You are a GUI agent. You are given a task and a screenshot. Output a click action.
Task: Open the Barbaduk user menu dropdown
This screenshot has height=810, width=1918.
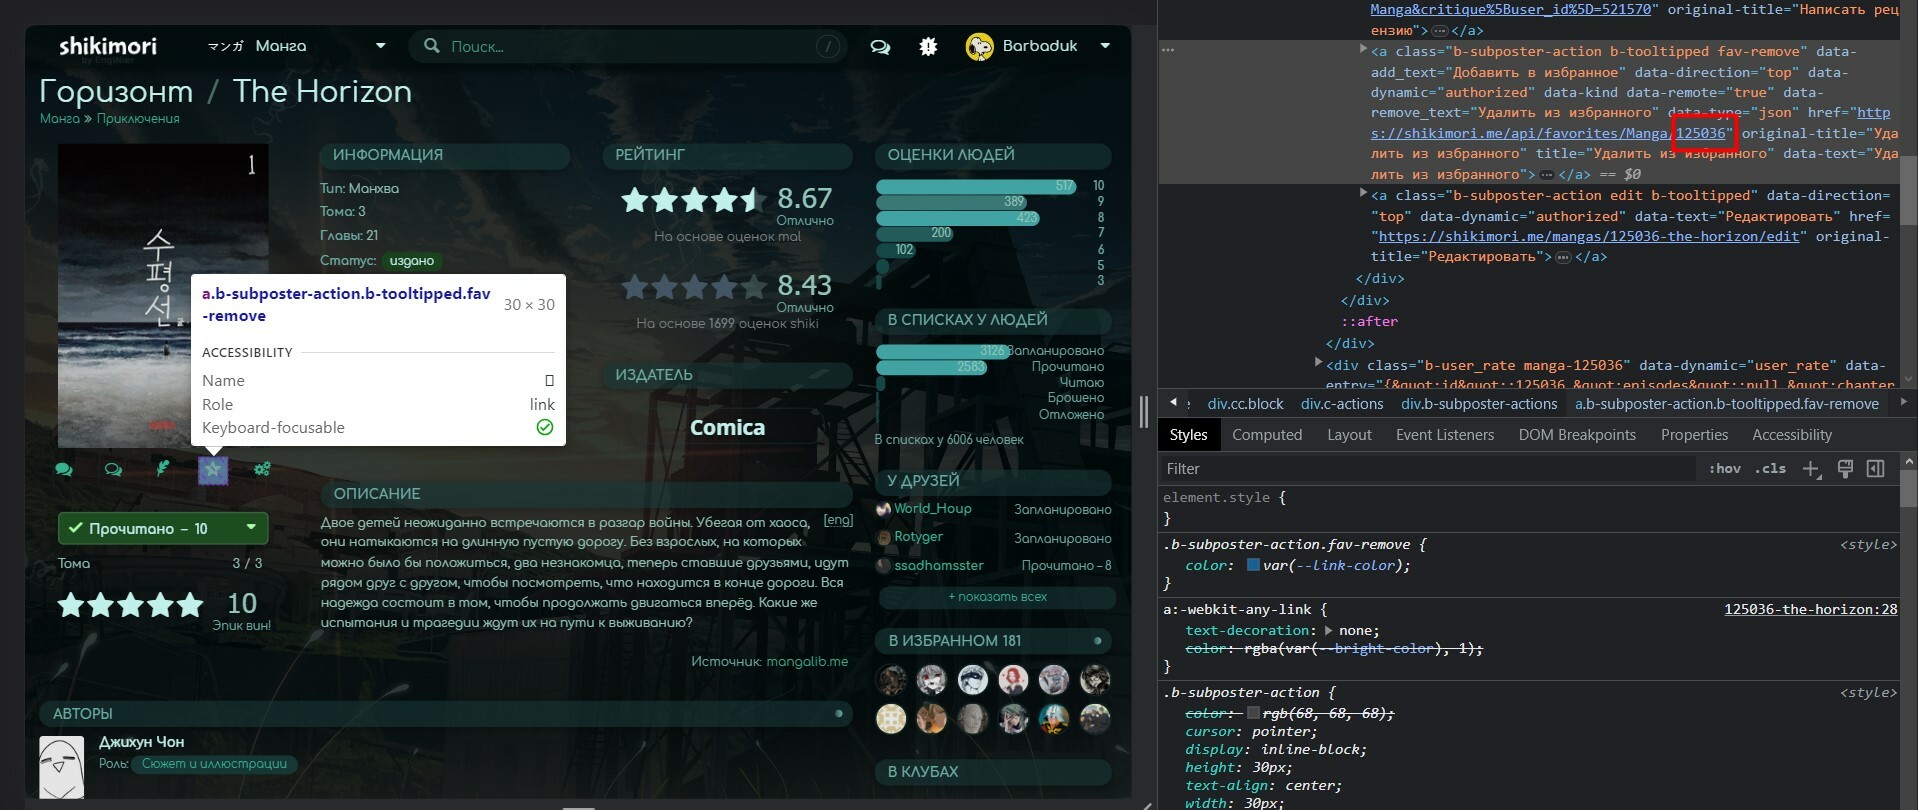point(1104,46)
